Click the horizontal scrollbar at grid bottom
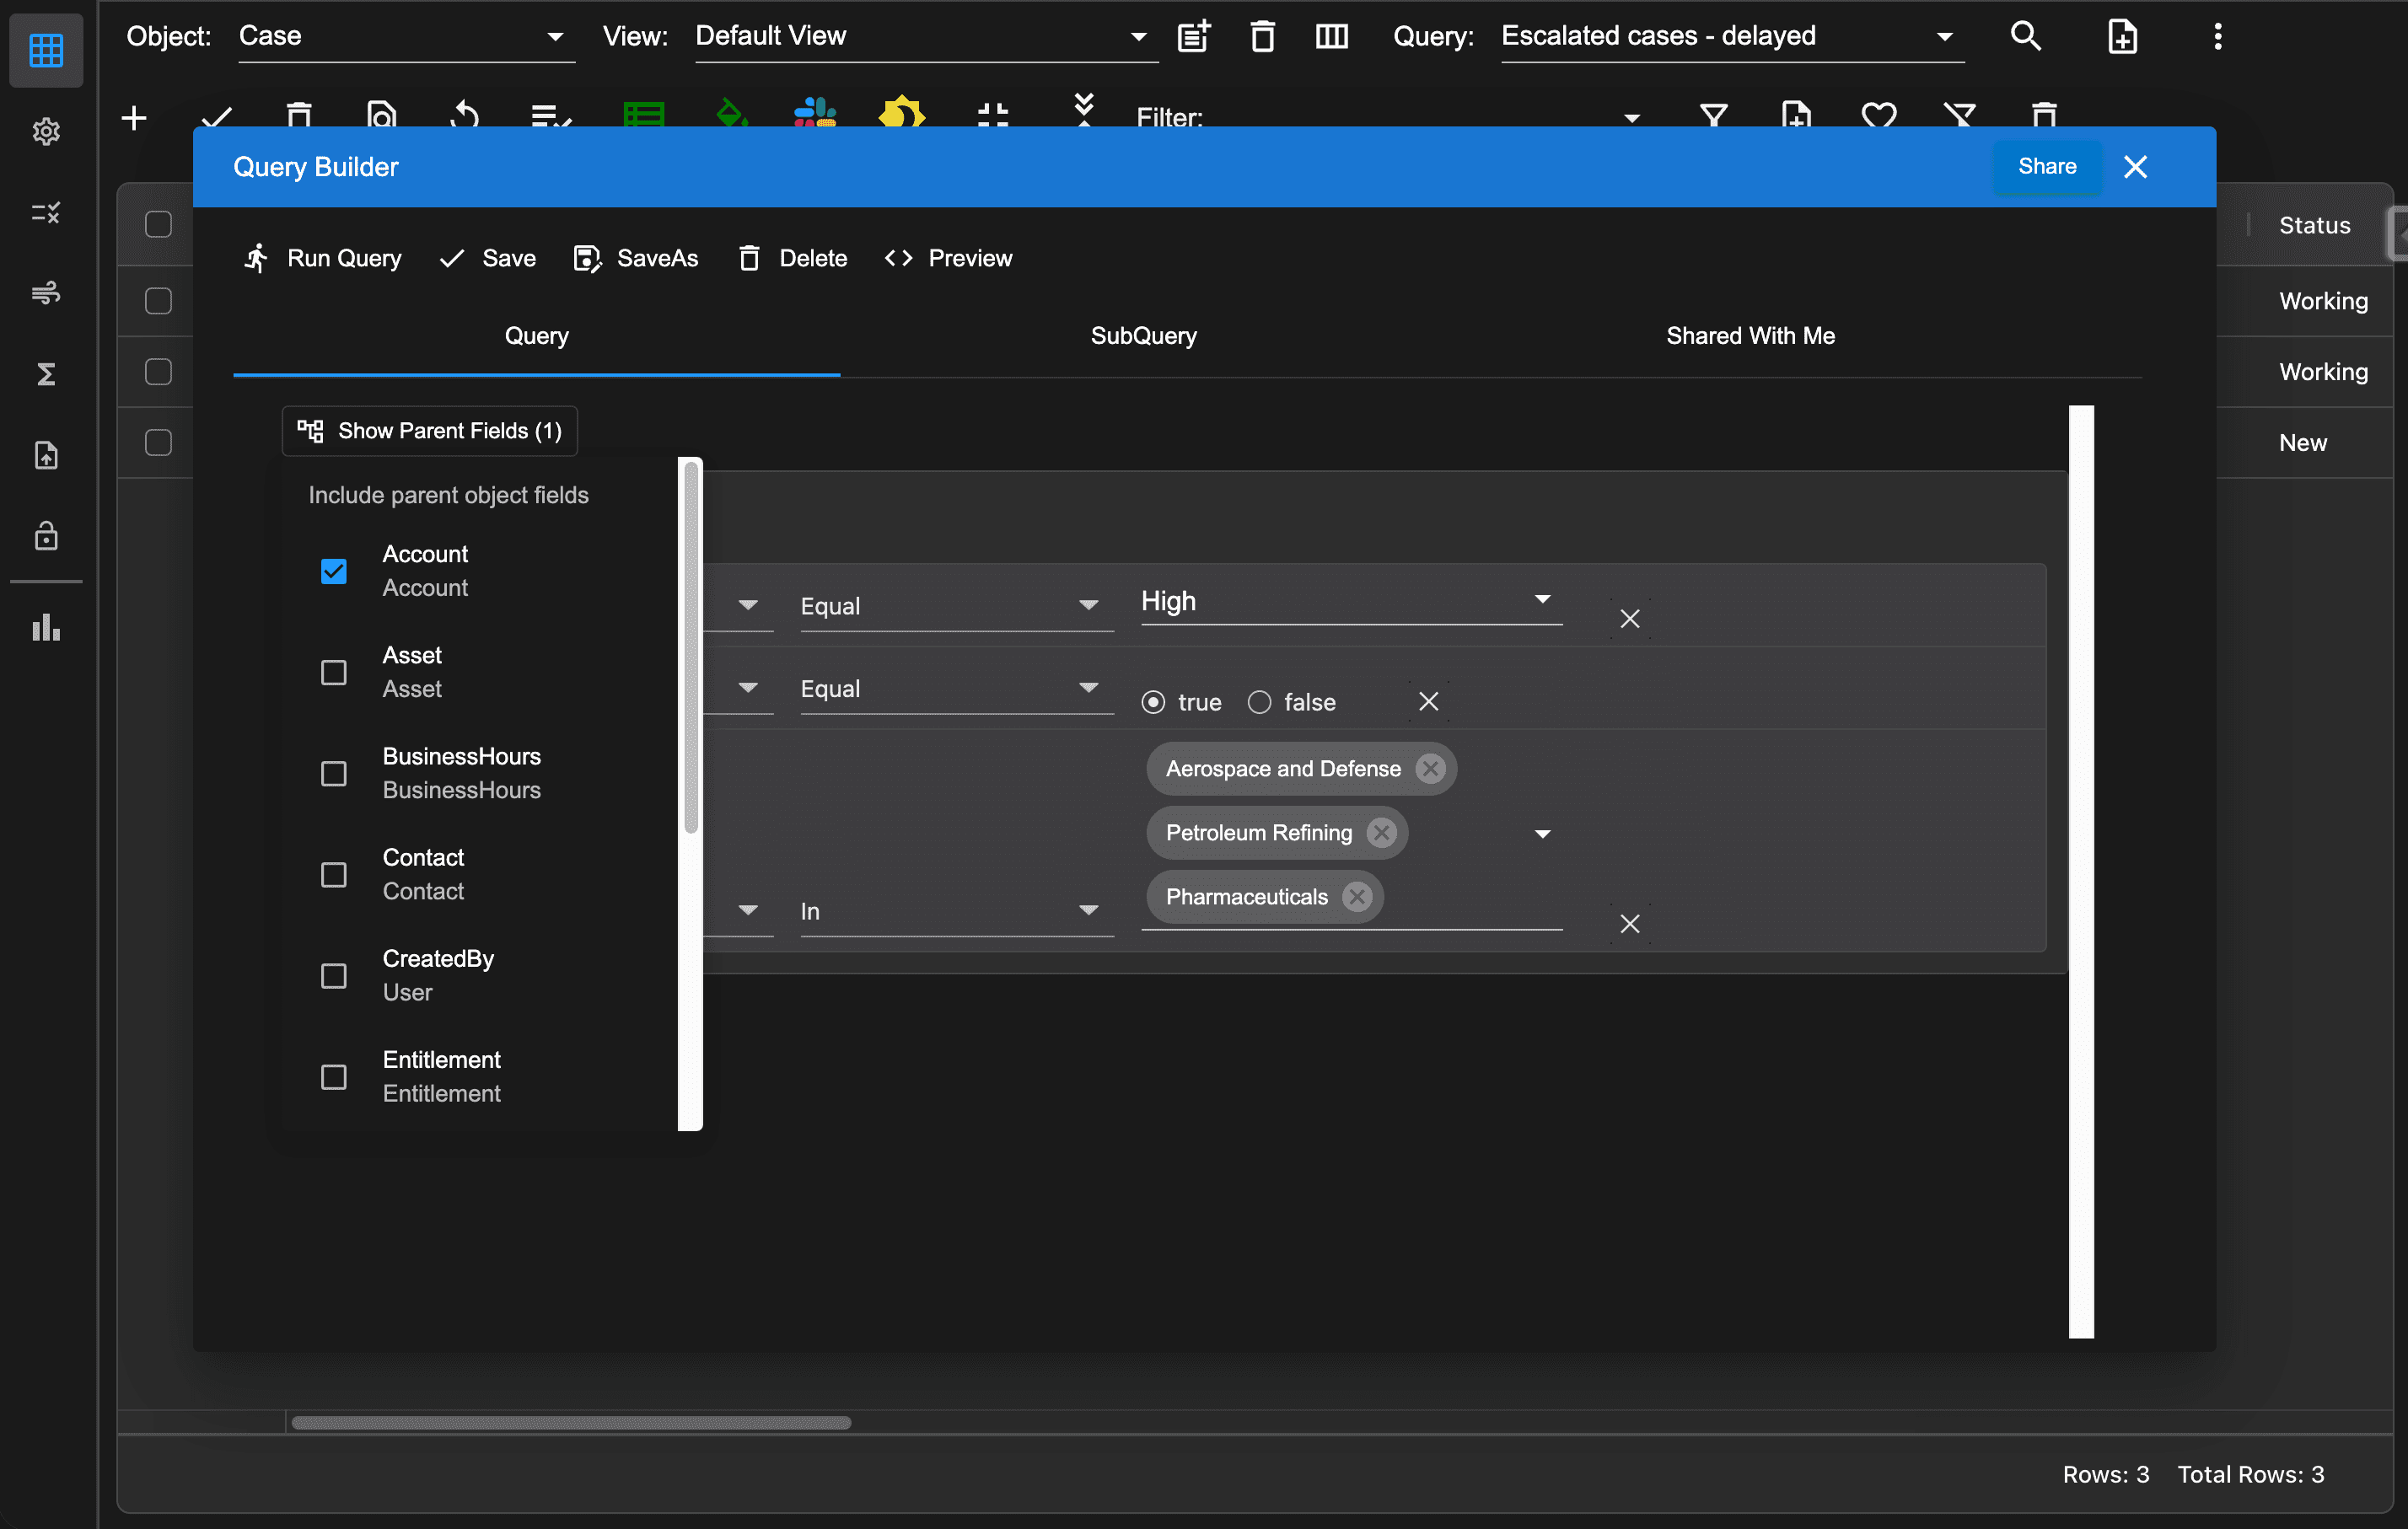Screen dimensions: 2408x1529 pos(571,1422)
